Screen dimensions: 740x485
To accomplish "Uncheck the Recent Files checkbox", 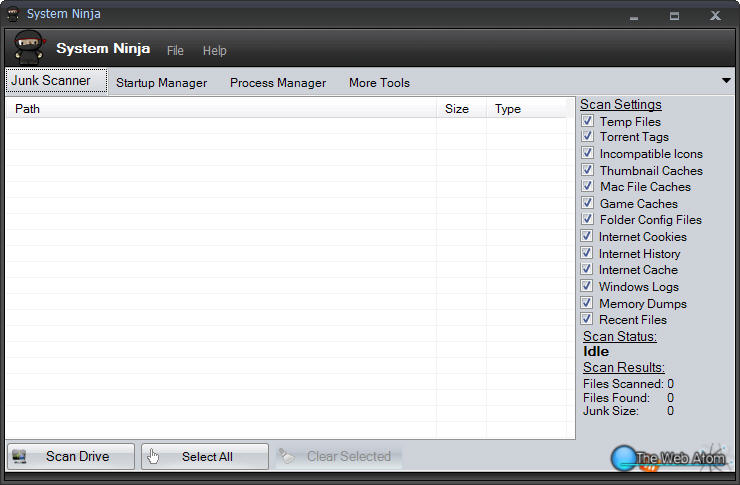I will pyautogui.click(x=587, y=319).
